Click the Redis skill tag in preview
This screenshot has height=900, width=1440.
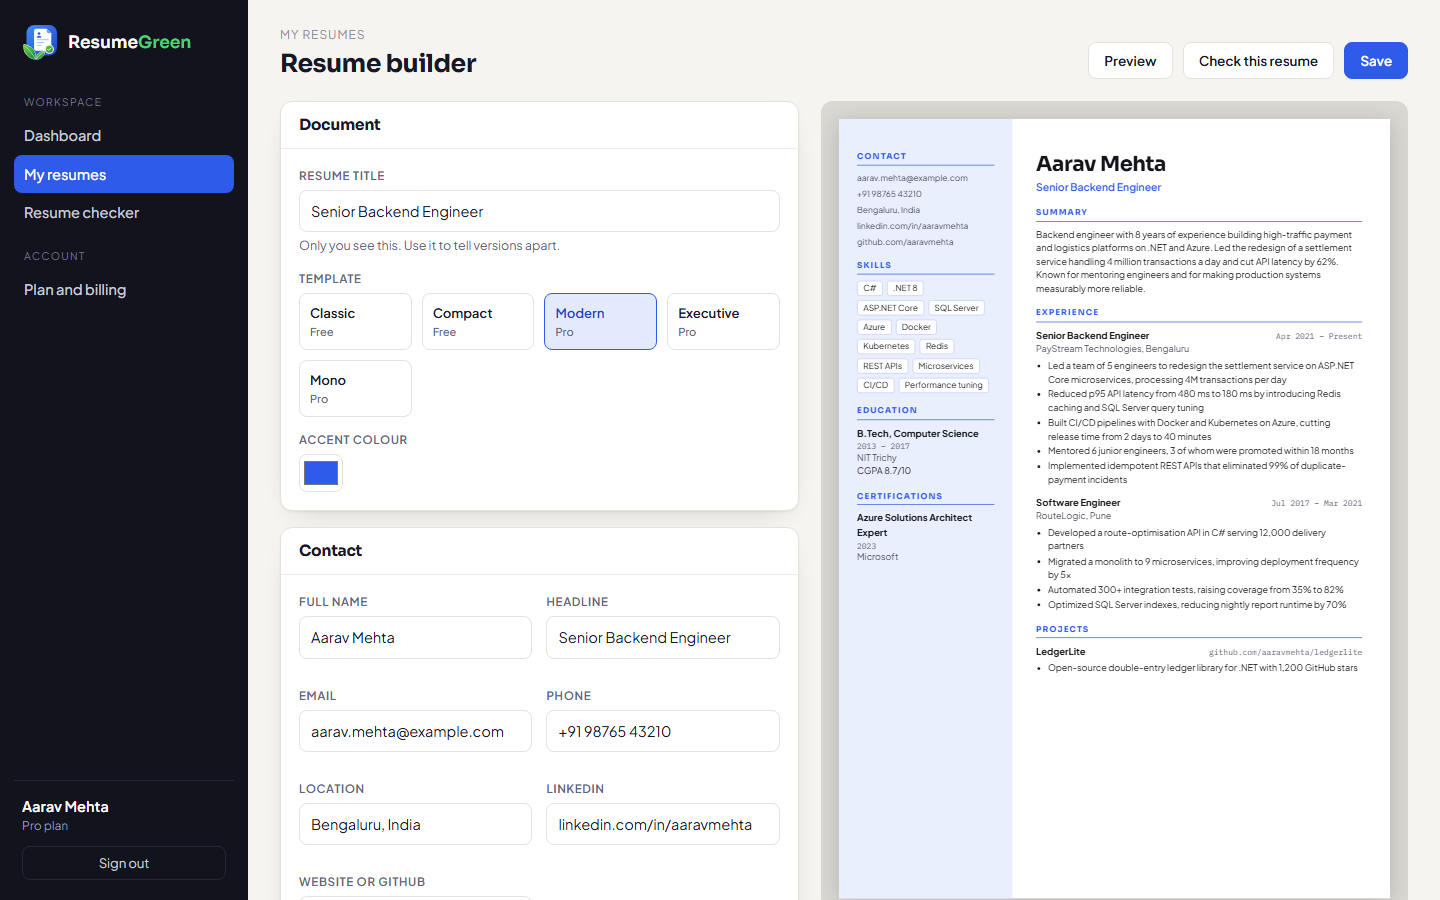click(x=937, y=346)
